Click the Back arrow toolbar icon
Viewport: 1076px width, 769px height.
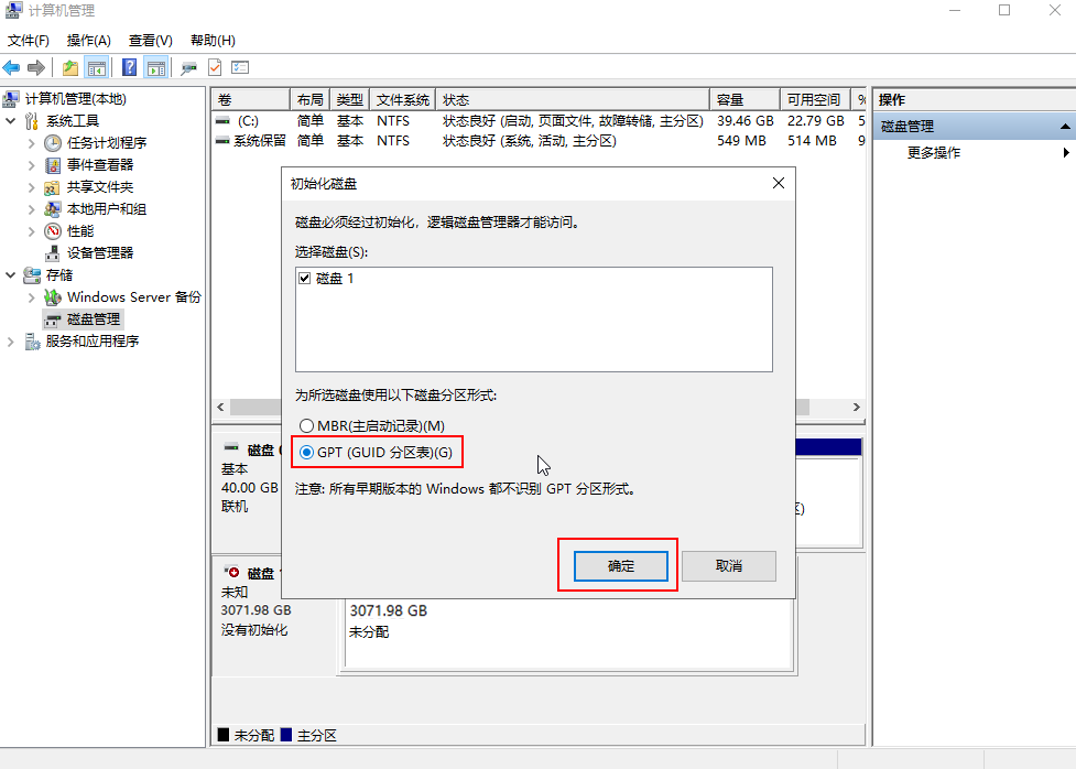(11, 67)
